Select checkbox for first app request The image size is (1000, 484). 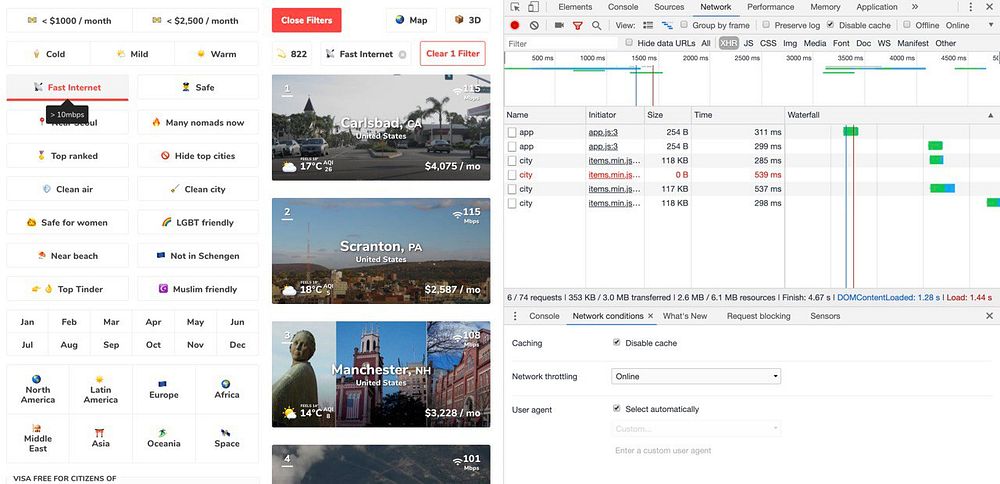click(x=511, y=133)
